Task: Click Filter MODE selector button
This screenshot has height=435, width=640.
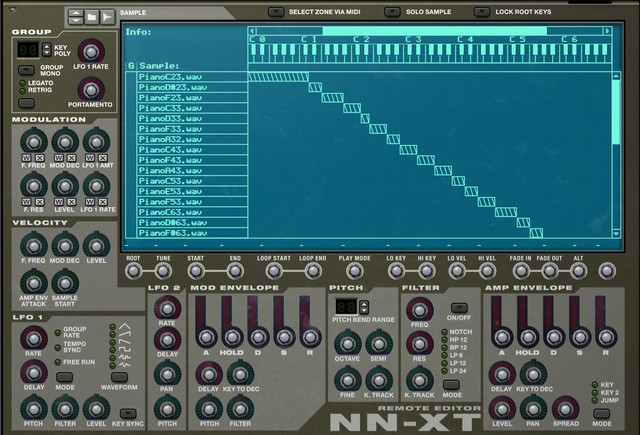Action: coord(451,384)
